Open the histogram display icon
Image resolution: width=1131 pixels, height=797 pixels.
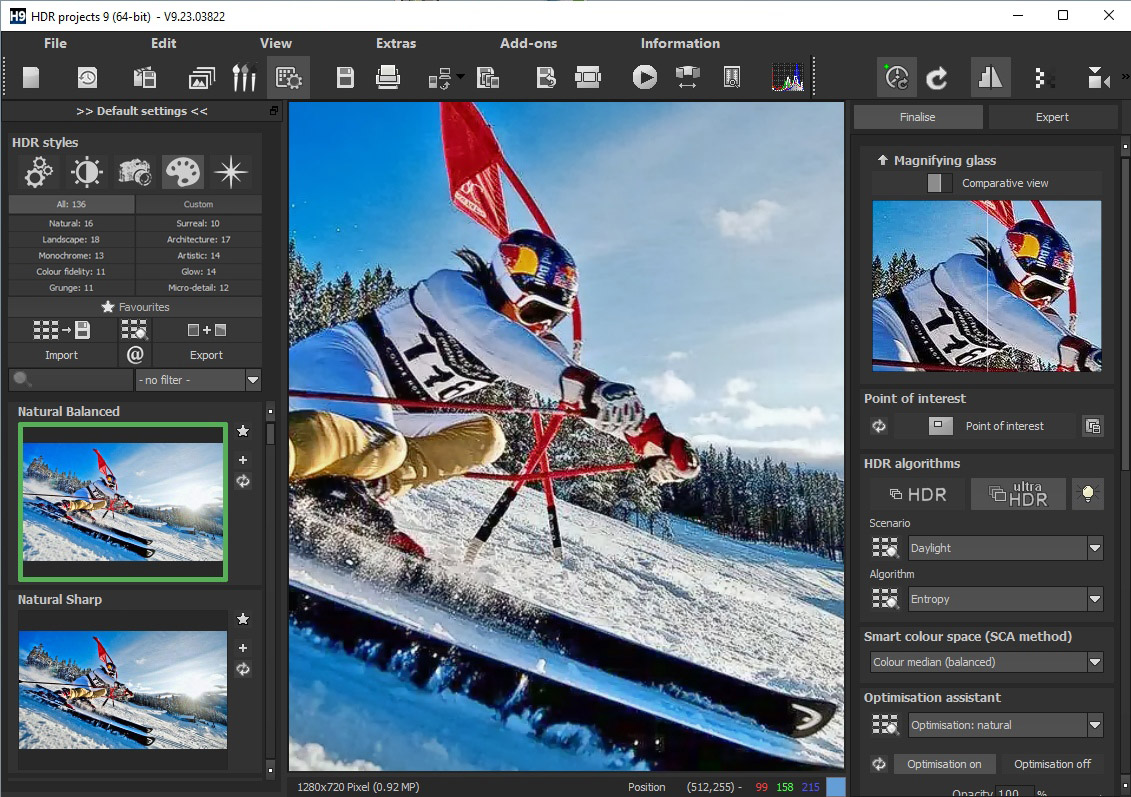(x=787, y=77)
